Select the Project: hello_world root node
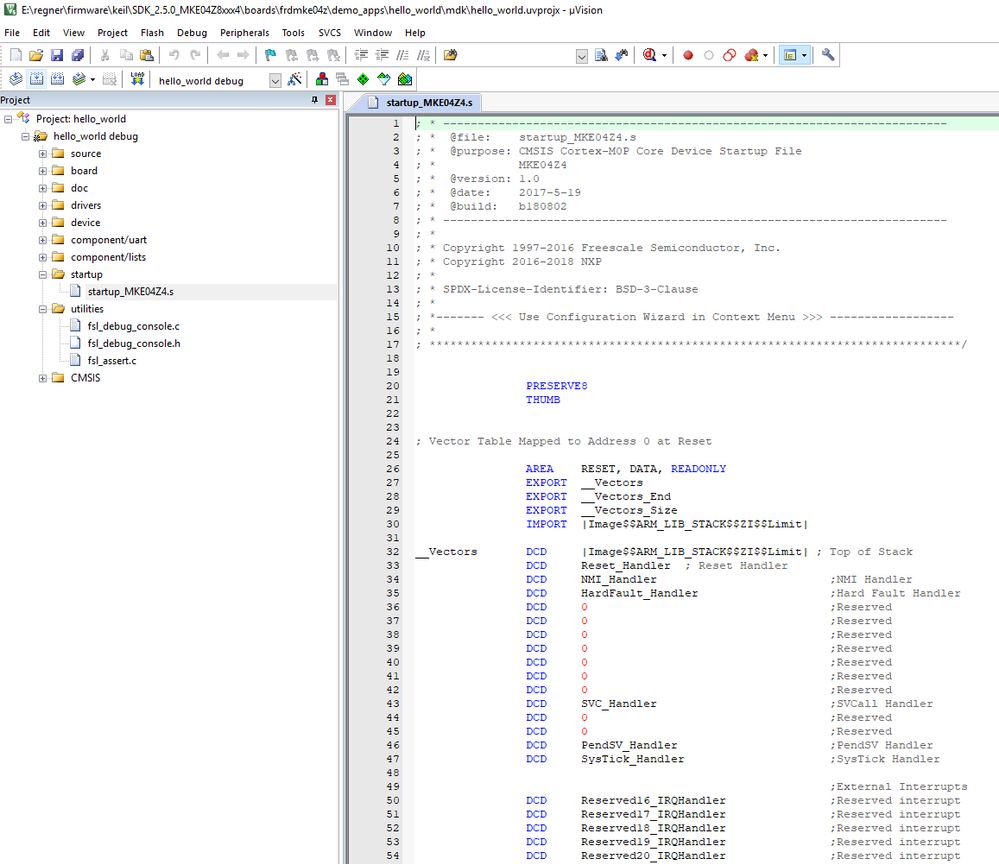This screenshot has height=864, width=999. tap(81, 119)
